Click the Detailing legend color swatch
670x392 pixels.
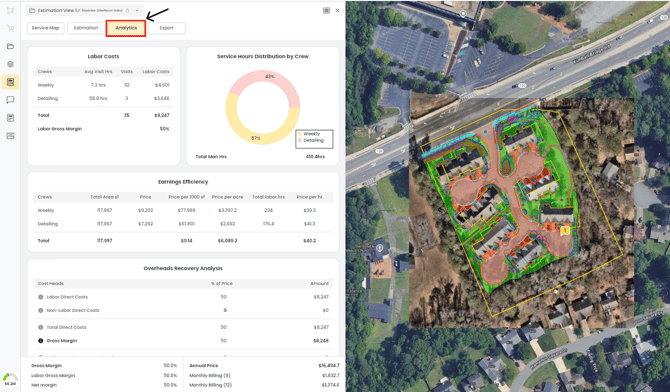pos(300,140)
